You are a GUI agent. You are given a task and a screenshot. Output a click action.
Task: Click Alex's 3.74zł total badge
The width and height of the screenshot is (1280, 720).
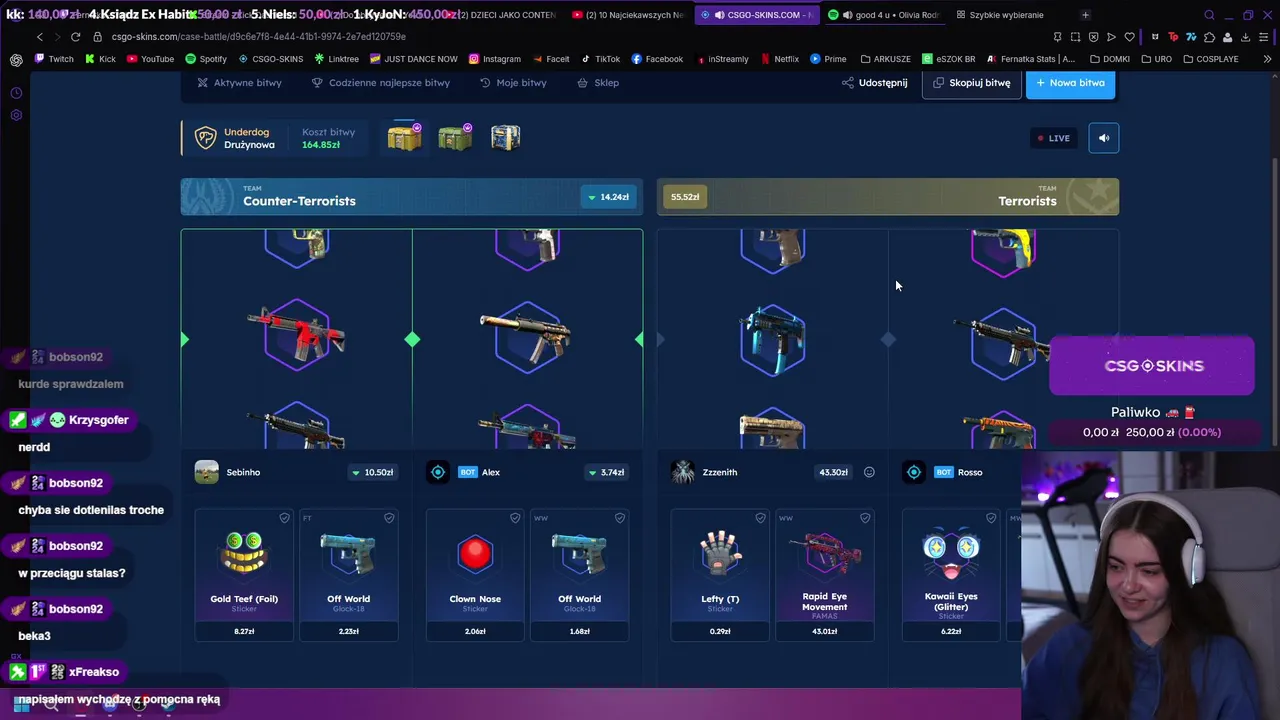606,472
